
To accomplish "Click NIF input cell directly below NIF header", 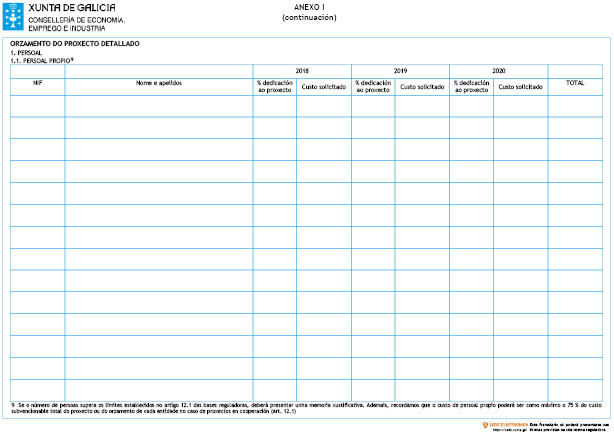I will click(x=38, y=106).
